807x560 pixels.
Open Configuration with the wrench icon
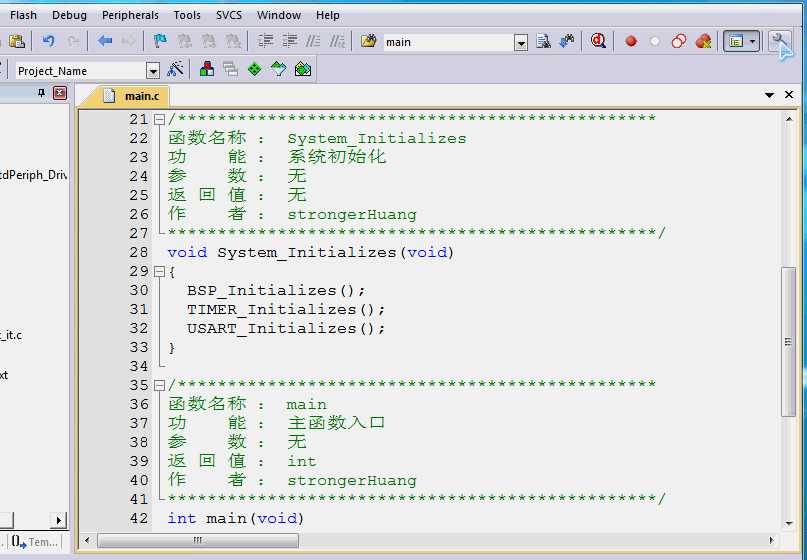(780, 41)
